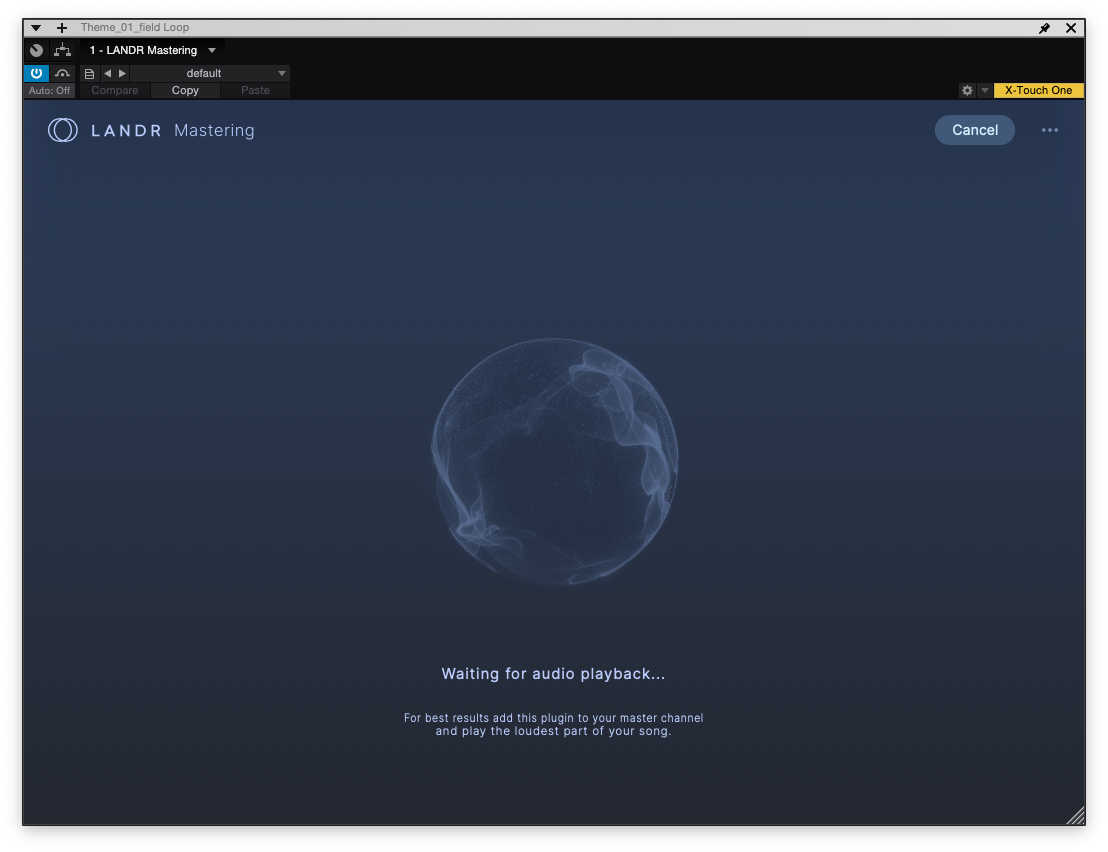This screenshot has height=852, width=1108.
Task: Click the Compare button
Action: [x=114, y=90]
